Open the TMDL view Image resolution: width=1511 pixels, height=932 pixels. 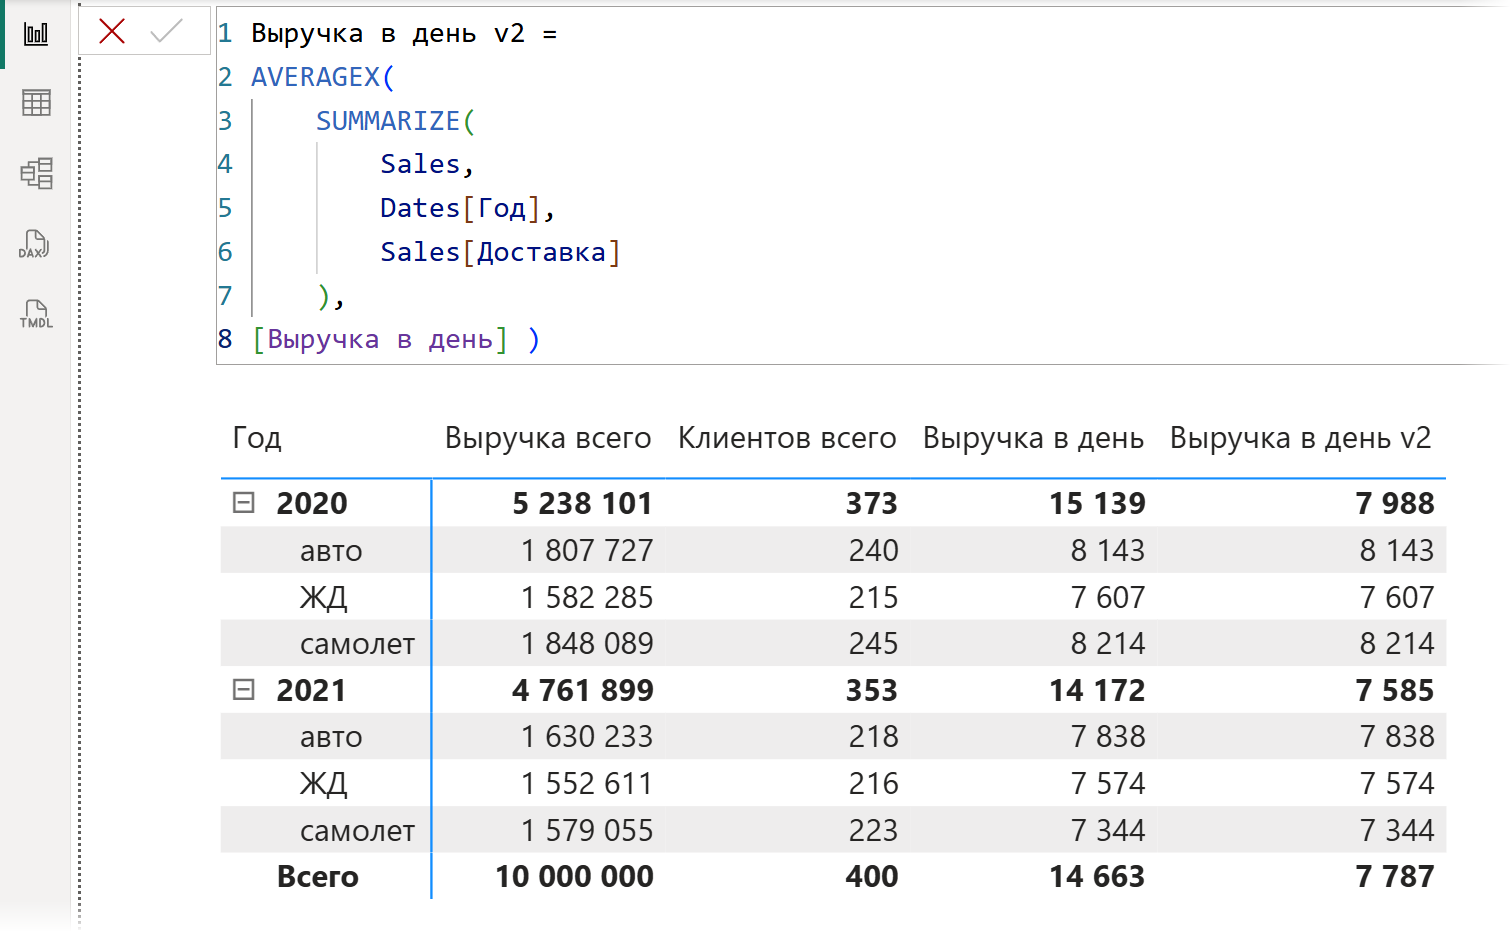tap(35, 314)
